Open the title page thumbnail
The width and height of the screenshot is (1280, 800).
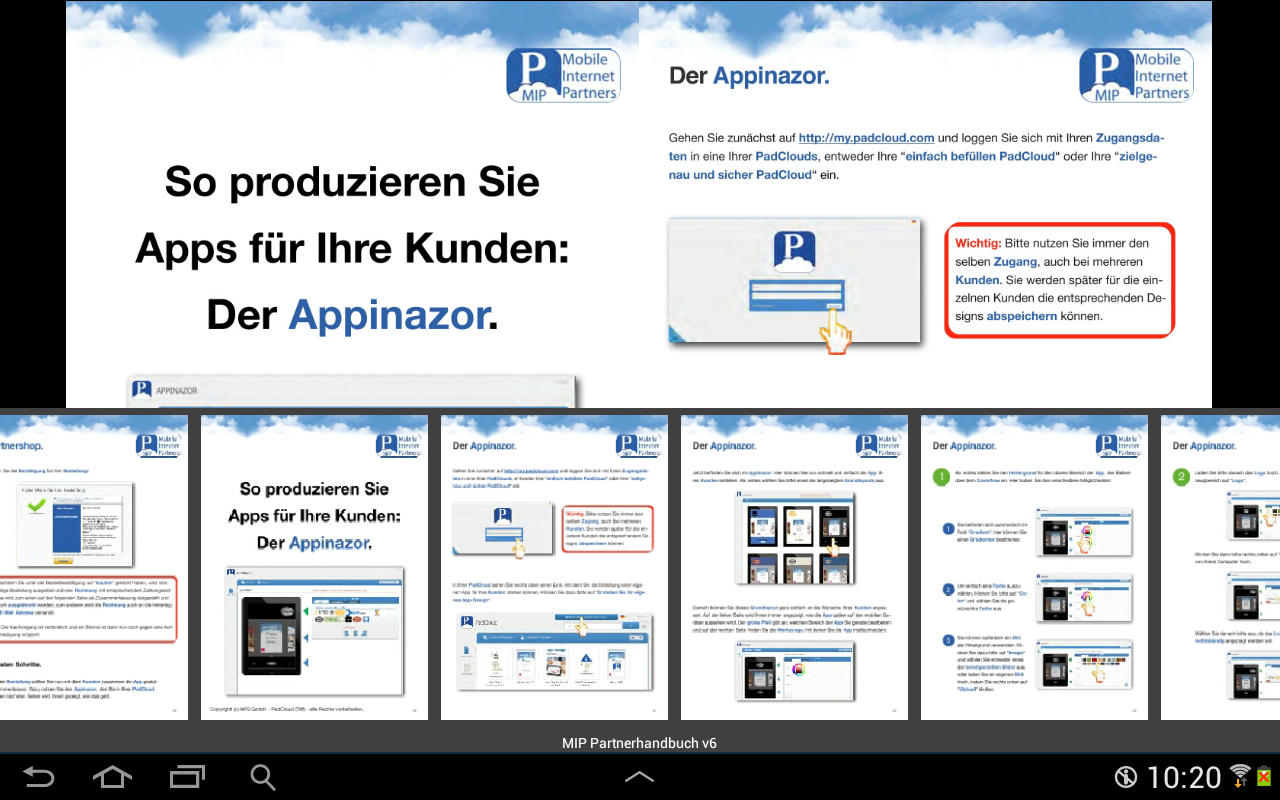pyautogui.click(x=314, y=567)
